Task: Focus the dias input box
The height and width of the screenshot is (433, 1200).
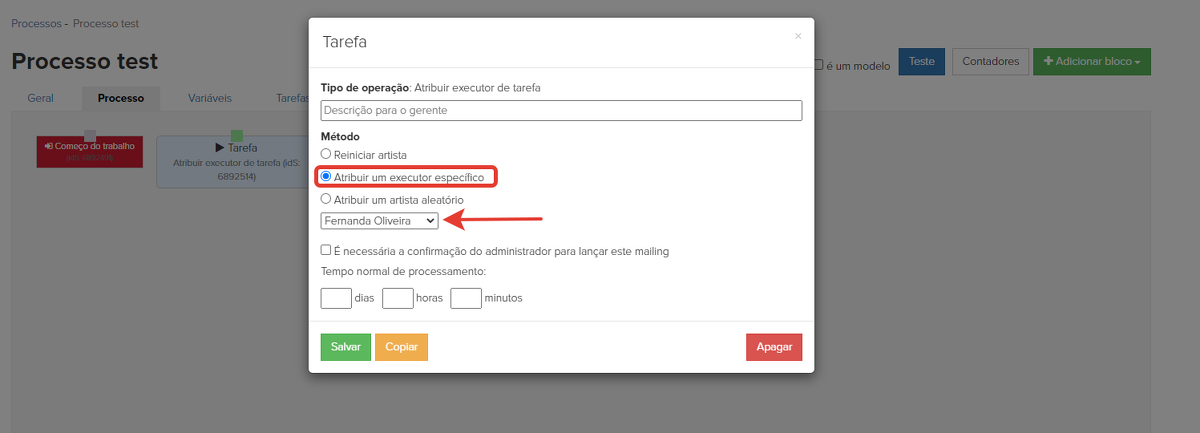Action: pyautogui.click(x=336, y=298)
